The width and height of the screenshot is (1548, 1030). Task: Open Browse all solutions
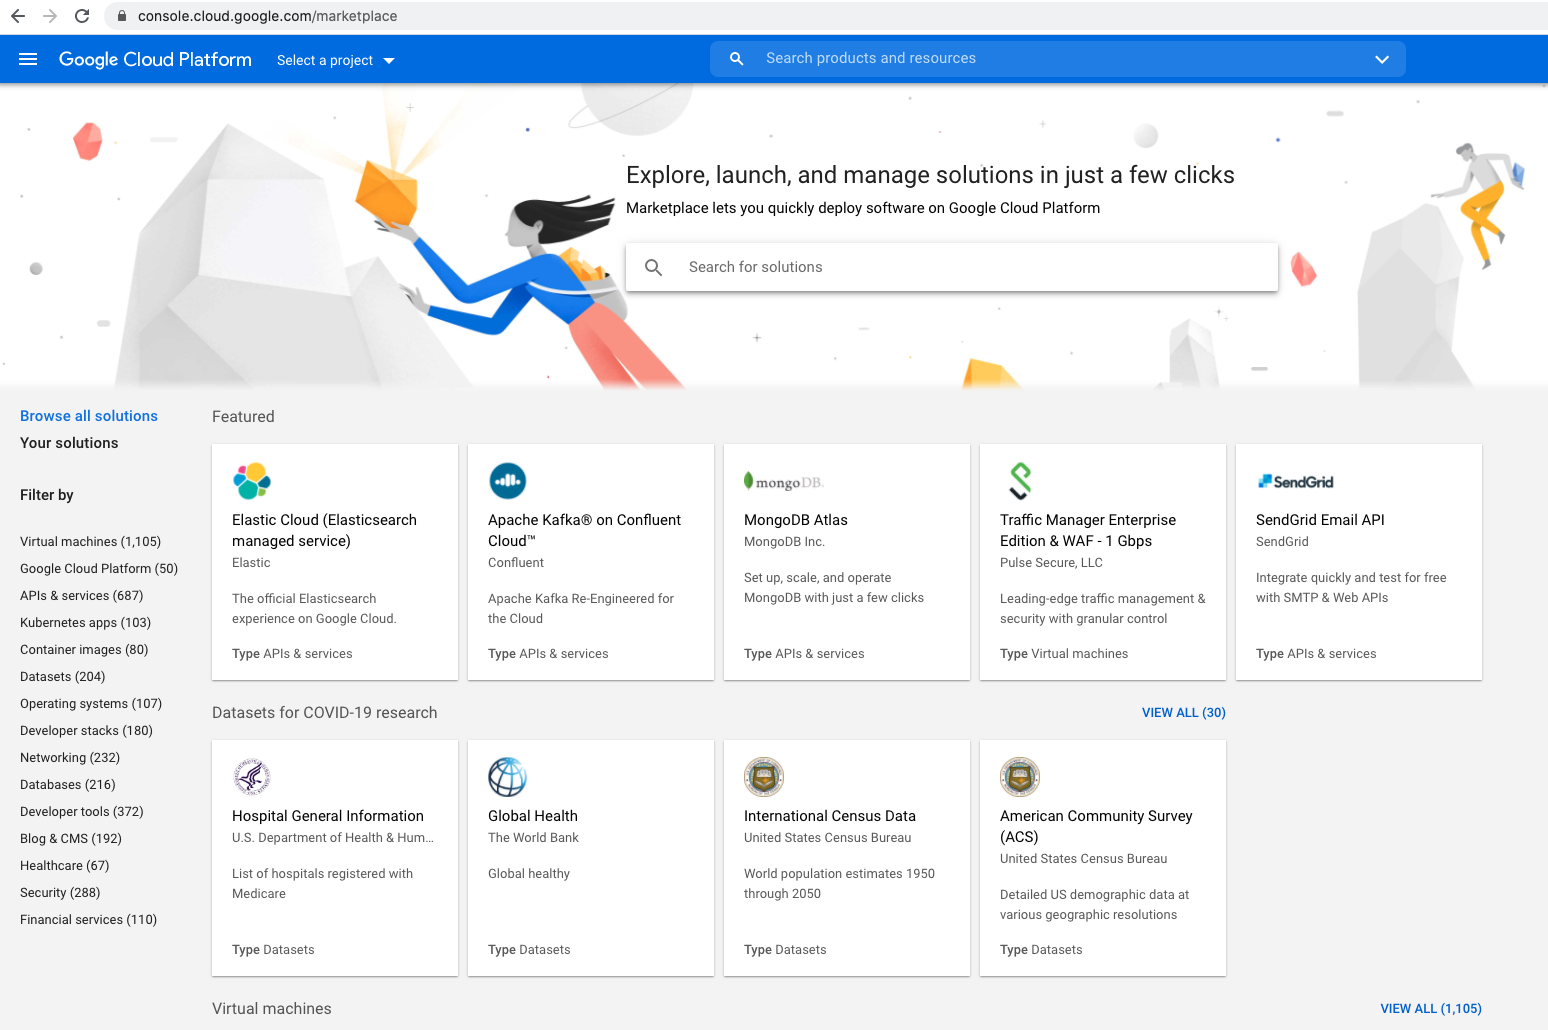[x=89, y=416]
